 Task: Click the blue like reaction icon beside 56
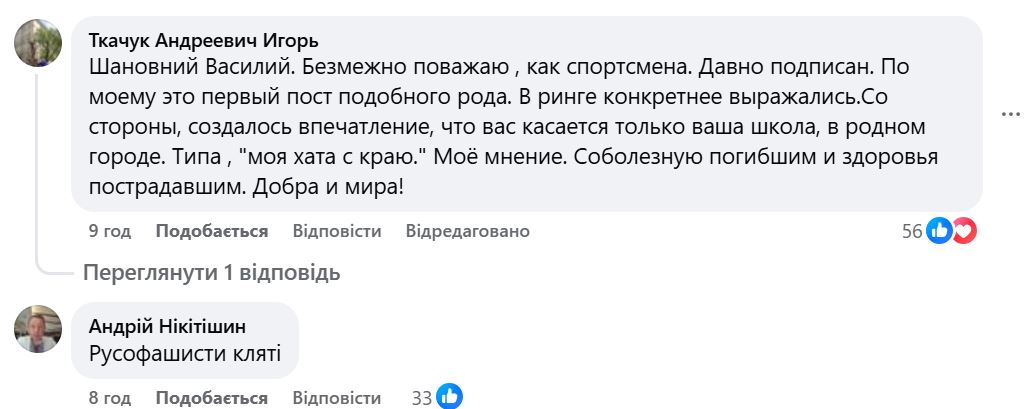tap(939, 231)
